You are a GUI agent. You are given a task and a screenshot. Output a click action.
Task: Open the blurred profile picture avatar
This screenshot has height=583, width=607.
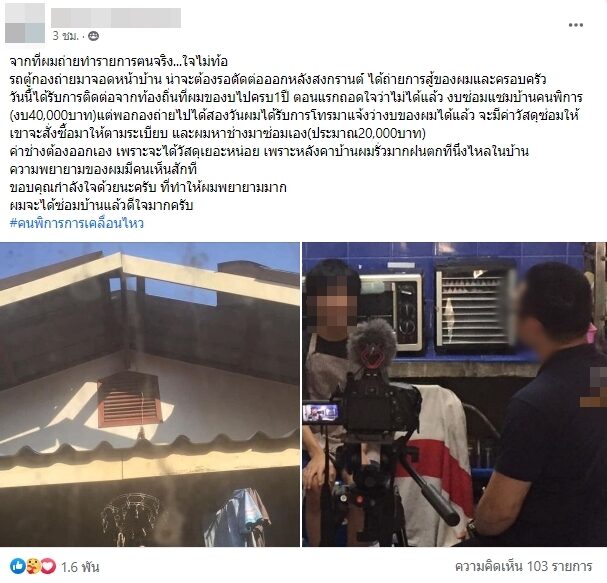click(25, 23)
